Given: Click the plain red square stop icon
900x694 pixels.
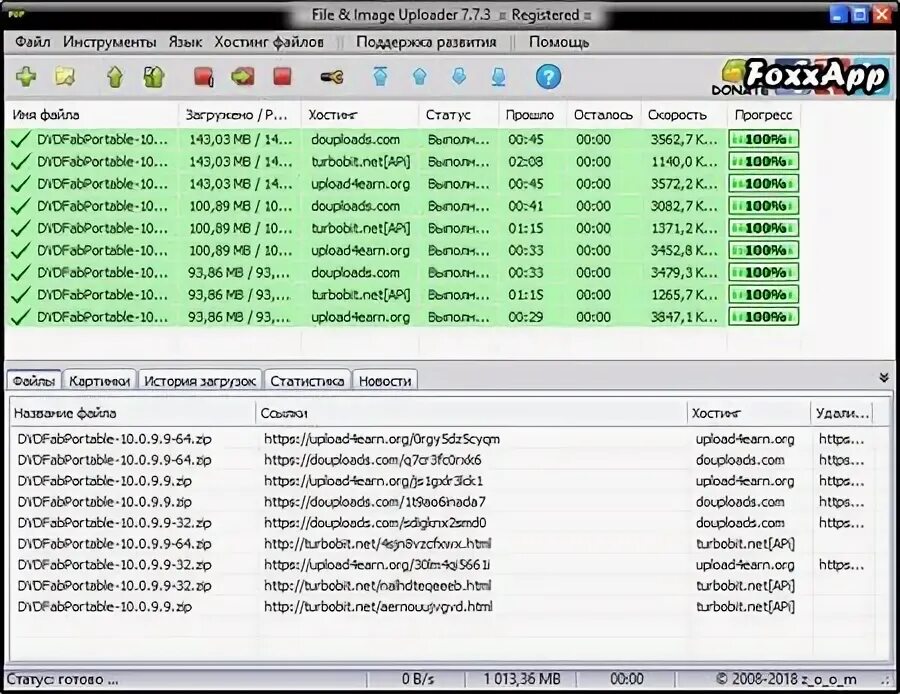Looking at the screenshot, I should (x=282, y=76).
